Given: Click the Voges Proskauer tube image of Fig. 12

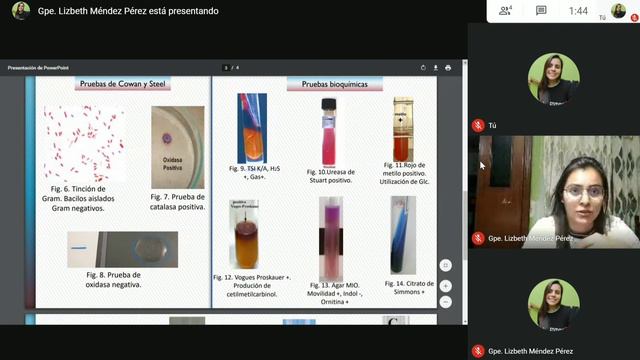Looking at the screenshot, I should pos(244,234).
